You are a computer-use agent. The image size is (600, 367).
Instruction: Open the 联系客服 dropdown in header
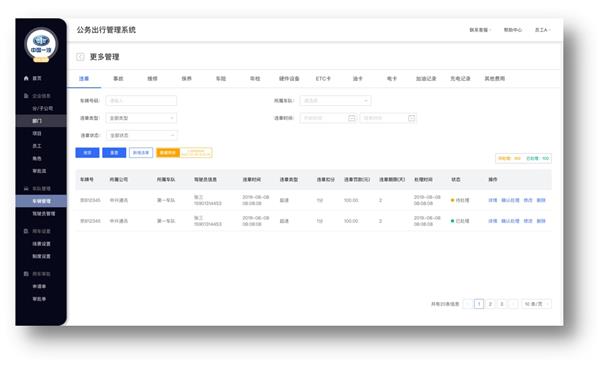pos(480,30)
